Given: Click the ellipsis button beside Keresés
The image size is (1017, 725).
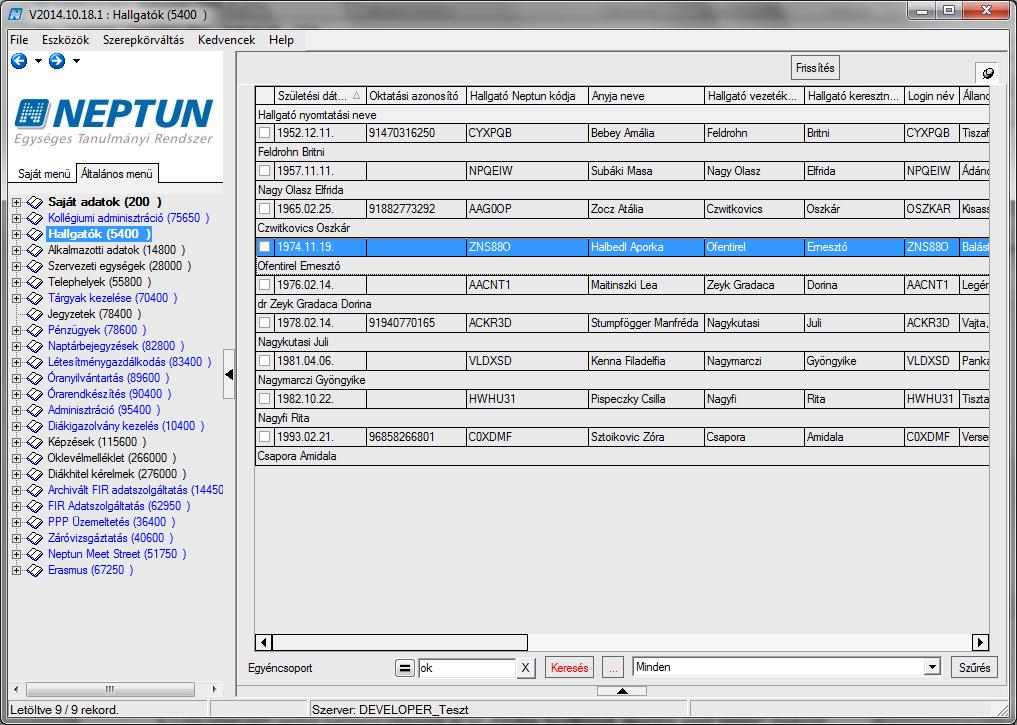Looking at the screenshot, I should pyautogui.click(x=613, y=668).
